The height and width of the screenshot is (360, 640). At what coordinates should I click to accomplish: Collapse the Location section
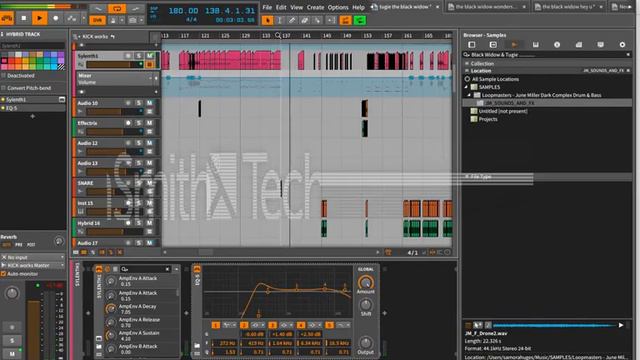tap(467, 71)
